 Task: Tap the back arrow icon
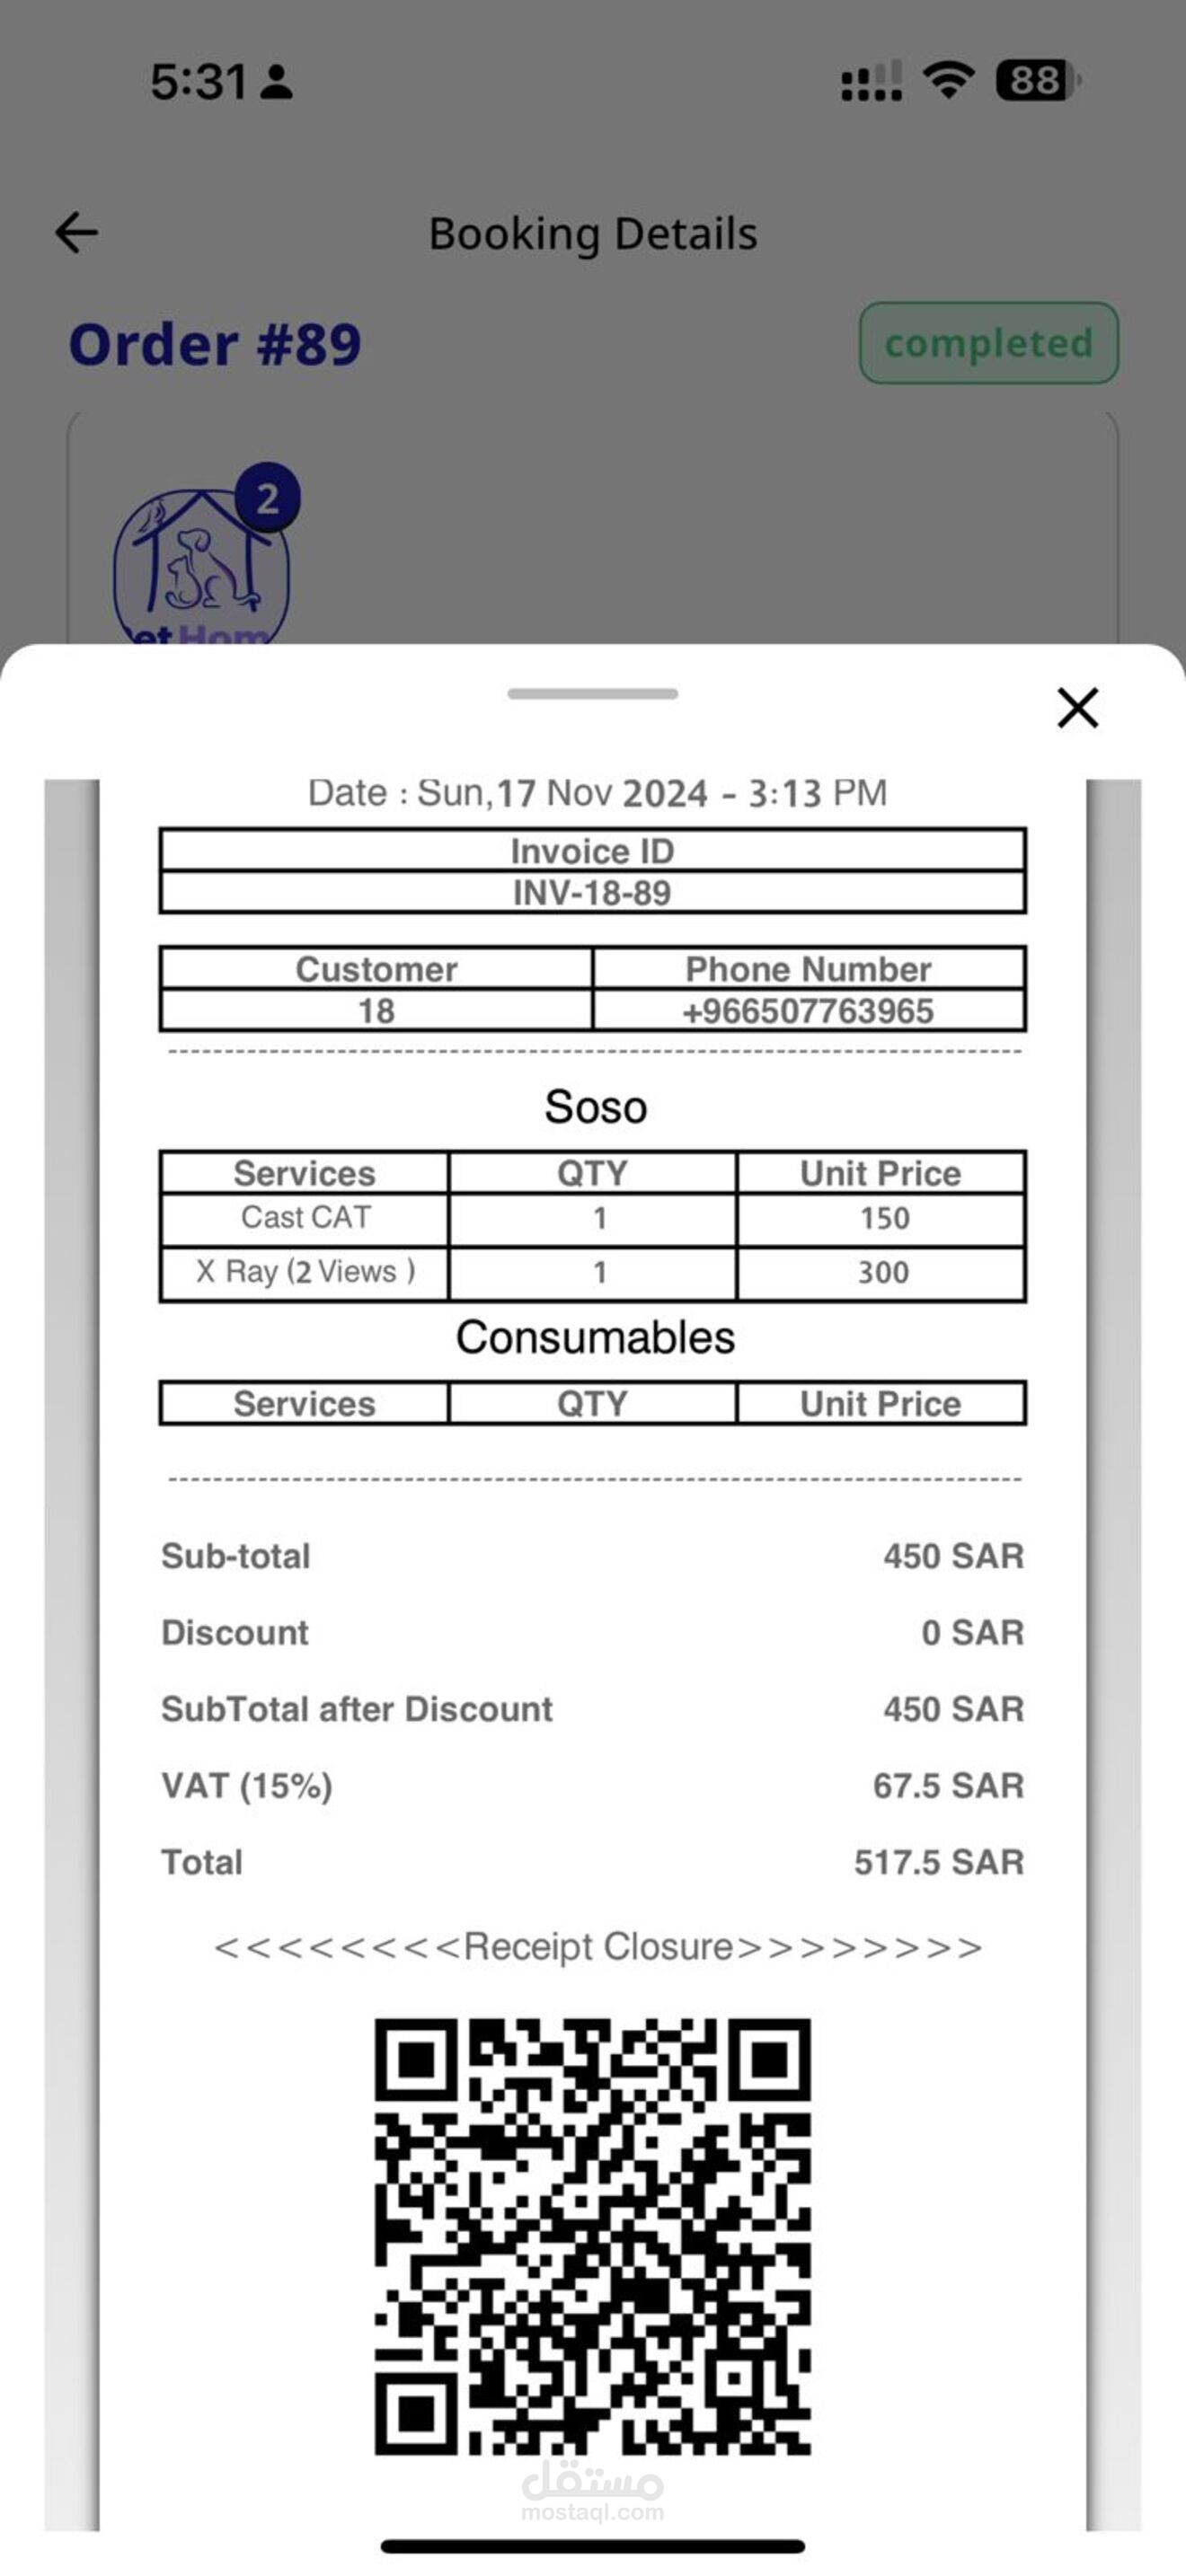click(76, 233)
